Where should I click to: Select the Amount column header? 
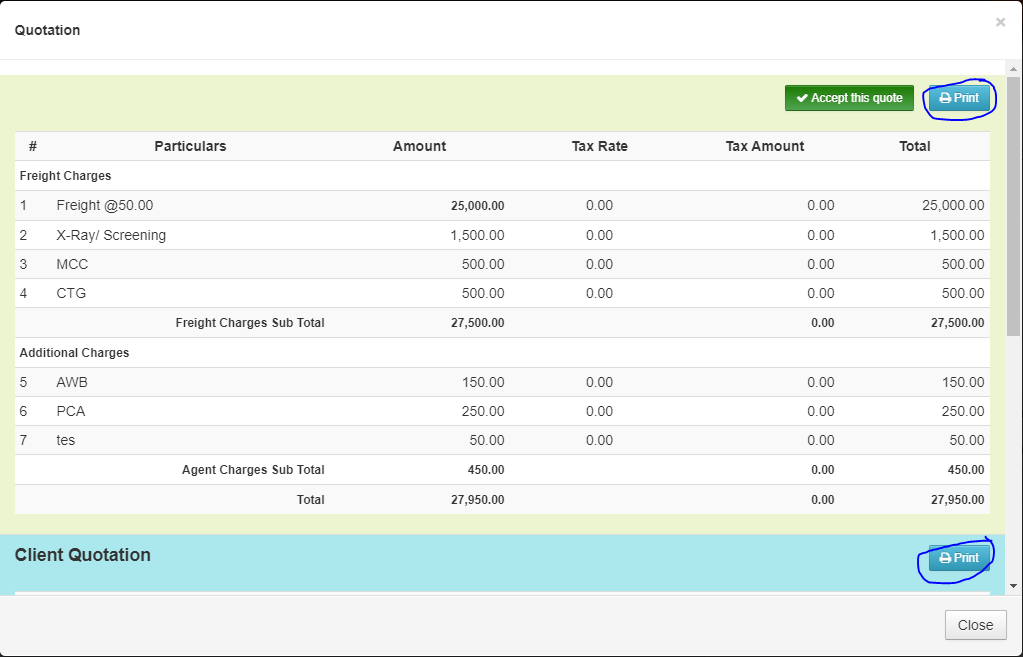[420, 146]
